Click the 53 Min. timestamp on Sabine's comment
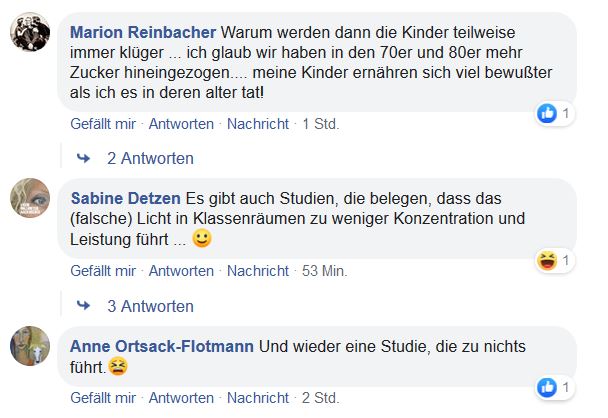Image resolution: width=608 pixels, height=418 pixels. (x=324, y=271)
